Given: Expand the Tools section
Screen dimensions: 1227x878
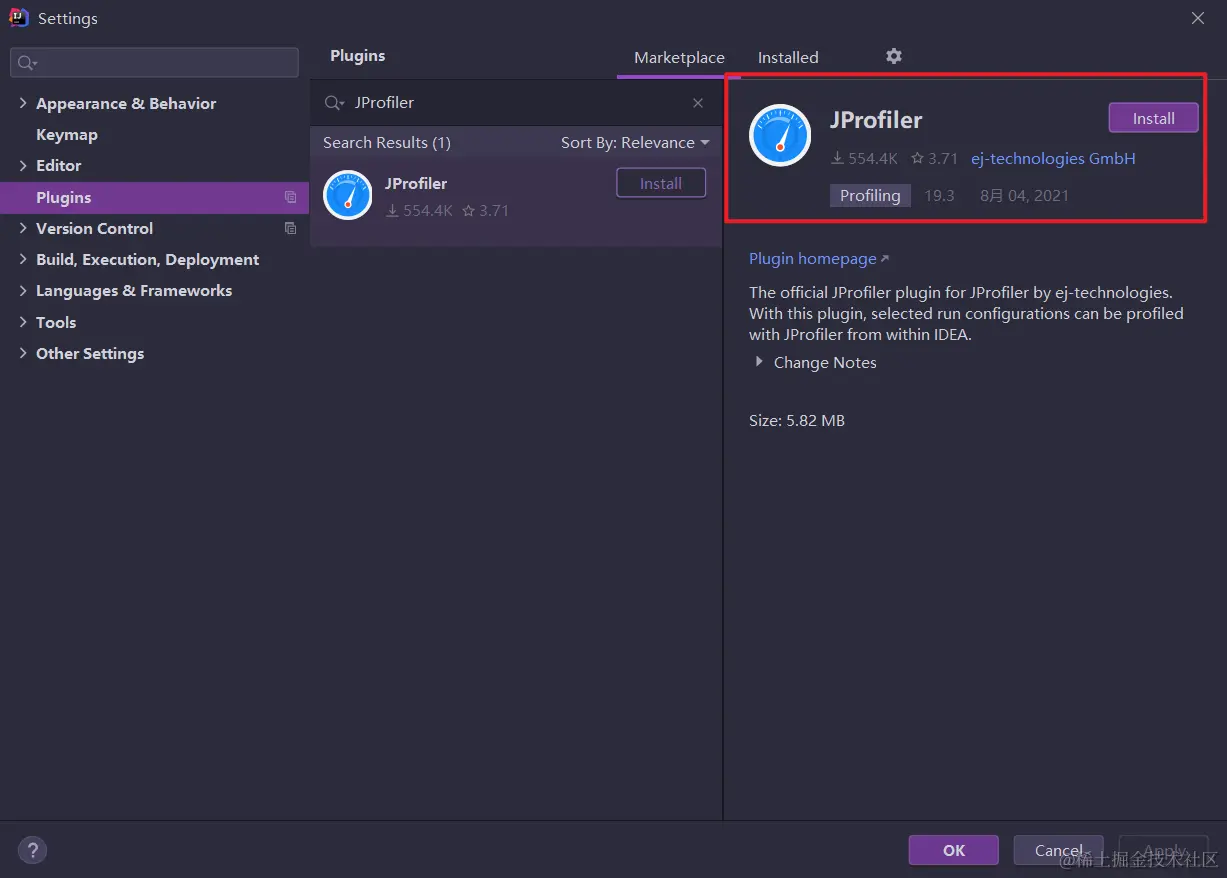Looking at the screenshot, I should coord(23,322).
